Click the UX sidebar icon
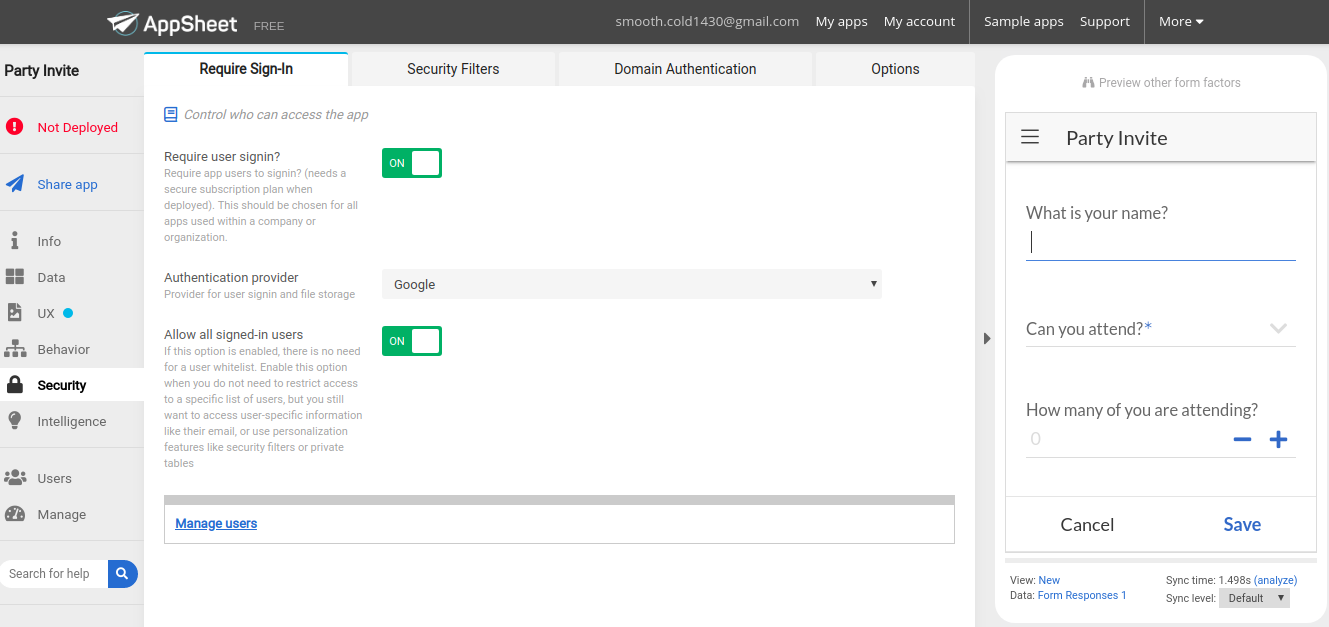1329x627 pixels. tap(14, 313)
